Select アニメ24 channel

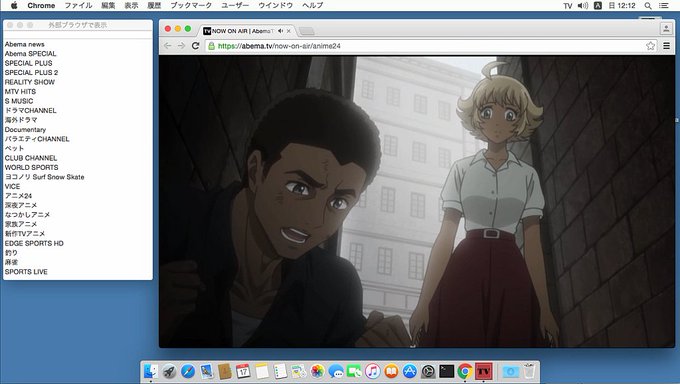pyautogui.click(x=18, y=196)
